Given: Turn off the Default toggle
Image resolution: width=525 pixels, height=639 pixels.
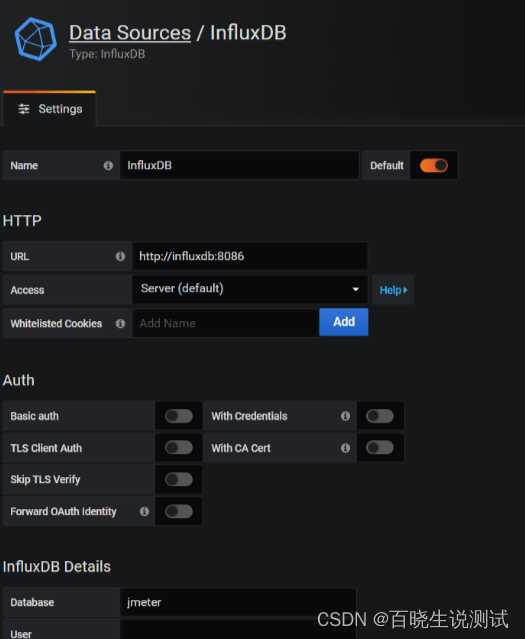Looking at the screenshot, I should click(x=434, y=165).
